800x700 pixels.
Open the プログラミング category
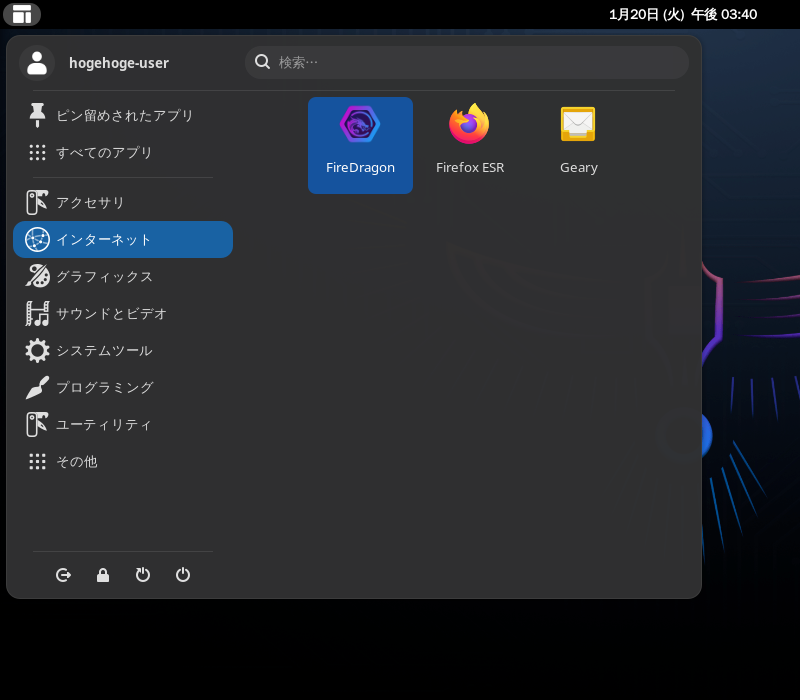(123, 387)
